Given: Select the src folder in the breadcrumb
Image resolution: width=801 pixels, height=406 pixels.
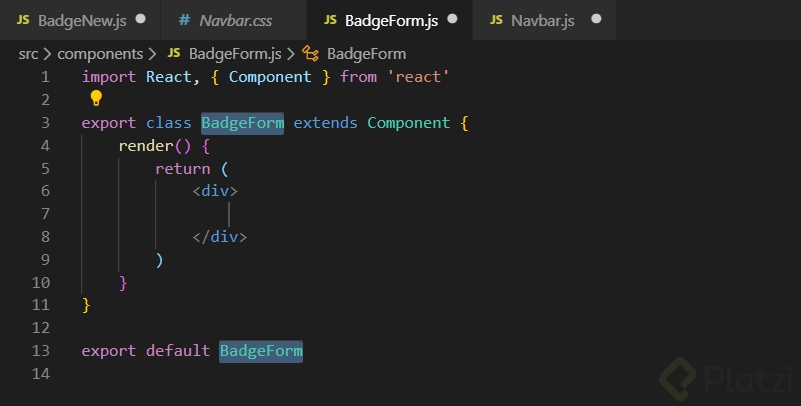Looking at the screenshot, I should (28, 53).
